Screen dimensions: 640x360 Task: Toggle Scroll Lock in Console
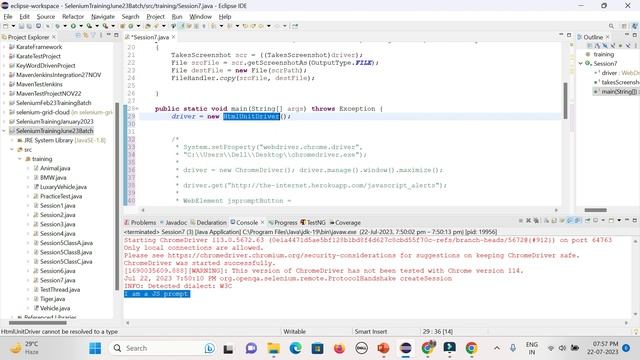[554, 220]
